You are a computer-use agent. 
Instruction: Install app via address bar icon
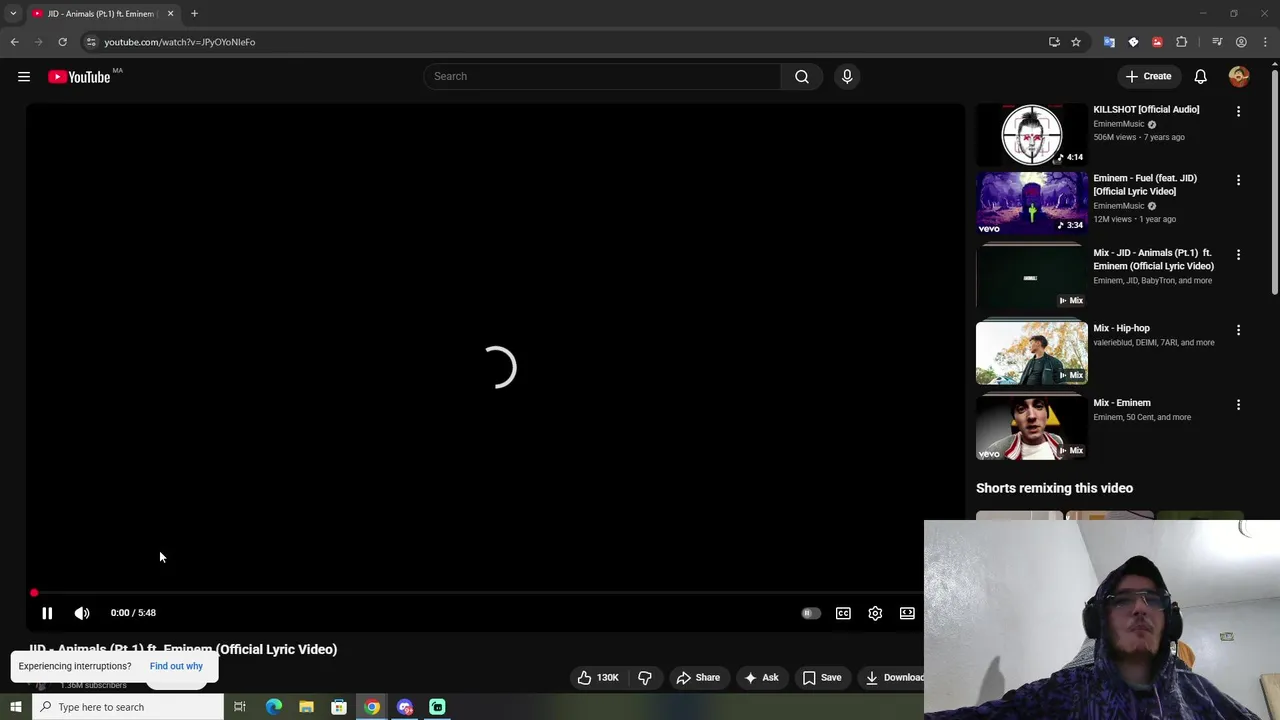tap(1054, 42)
